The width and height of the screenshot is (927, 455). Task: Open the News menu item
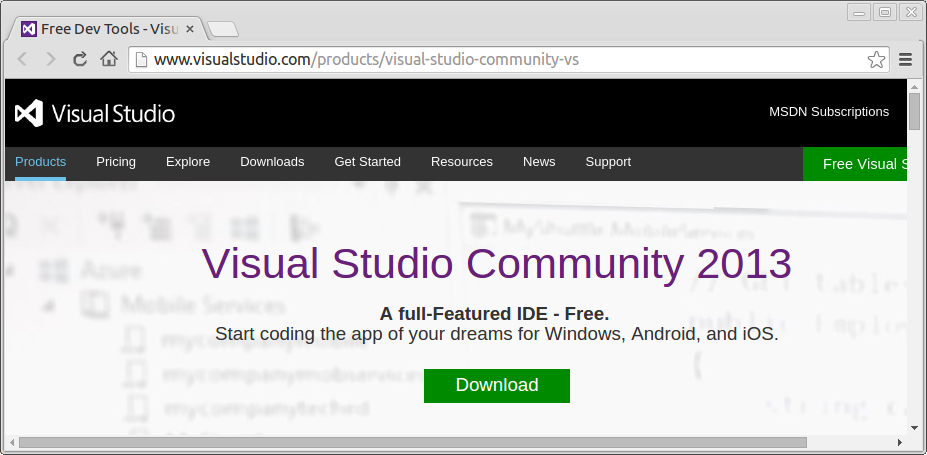539,162
